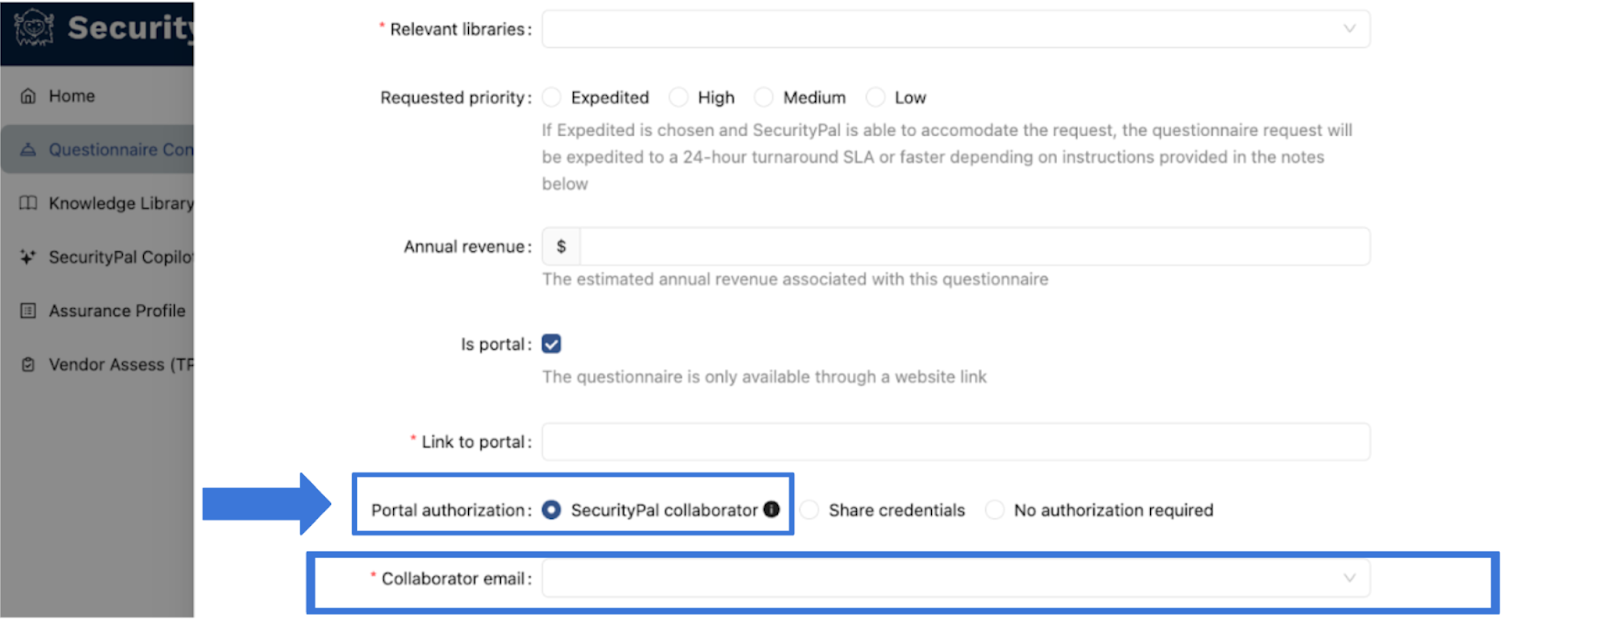Choose No authorization required radio option
Viewport: 1600px width, 619px height.
pyautogui.click(x=995, y=510)
